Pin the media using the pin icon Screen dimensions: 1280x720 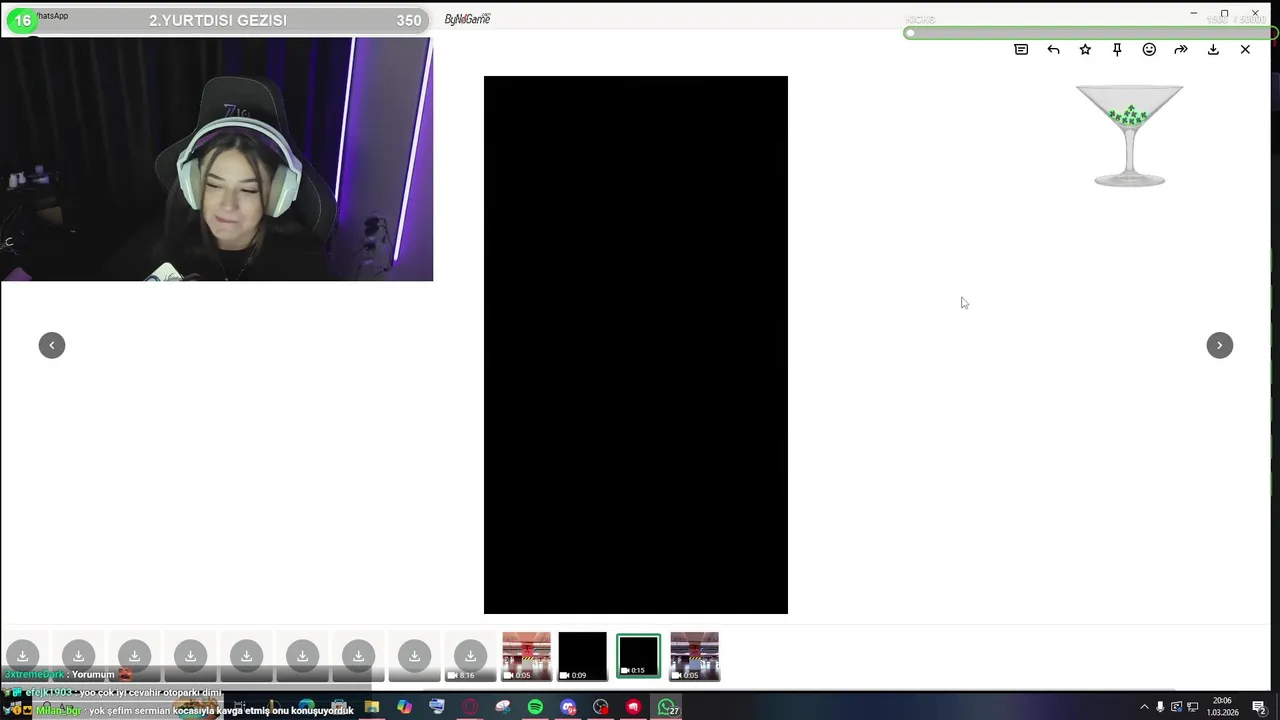coord(1117,49)
